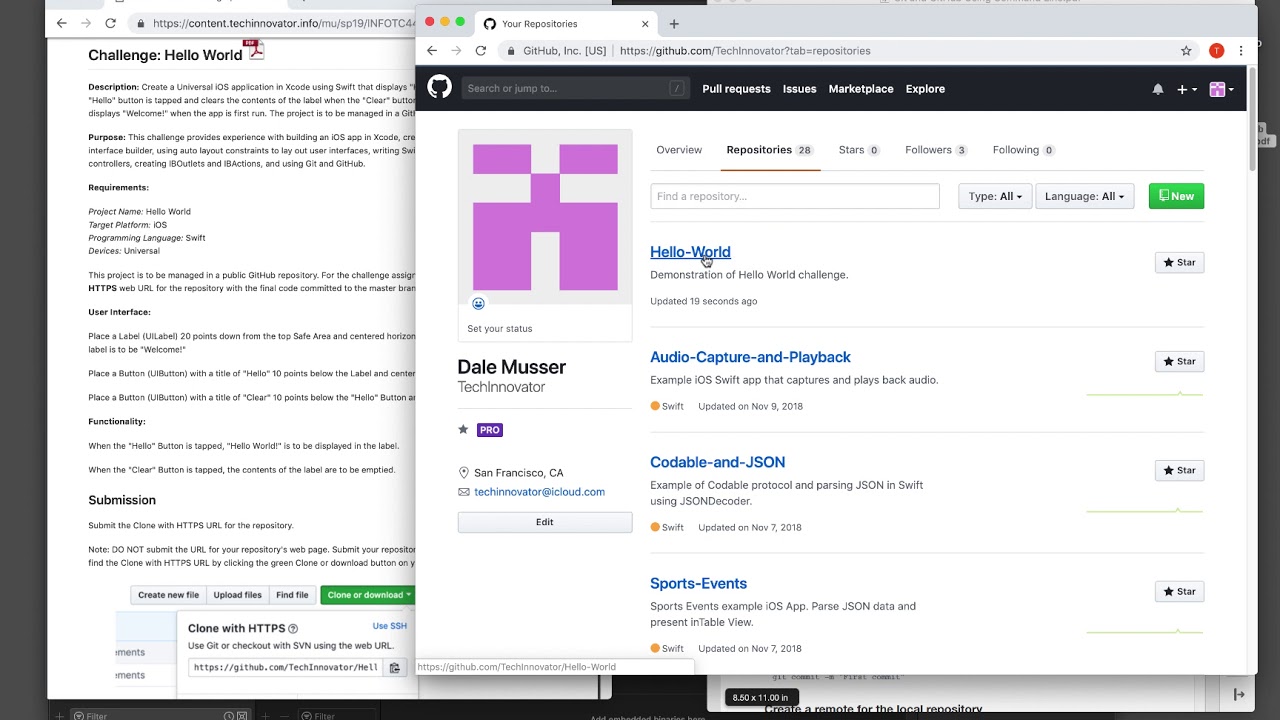Screen dimensions: 1280x720
Task: Open Explore in GitHub header
Action: (925, 89)
